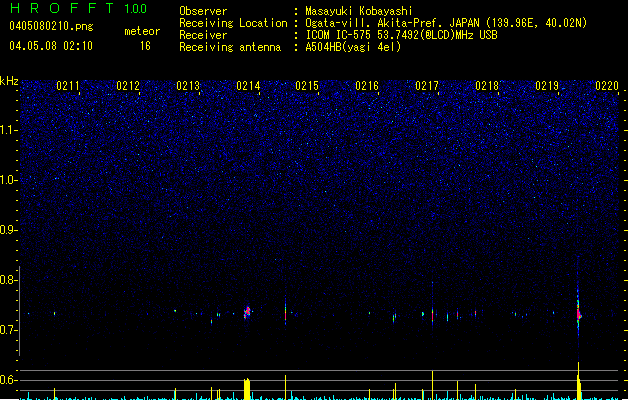Click the 0214 time marker
This screenshot has width=629, height=400.
pos(248,86)
